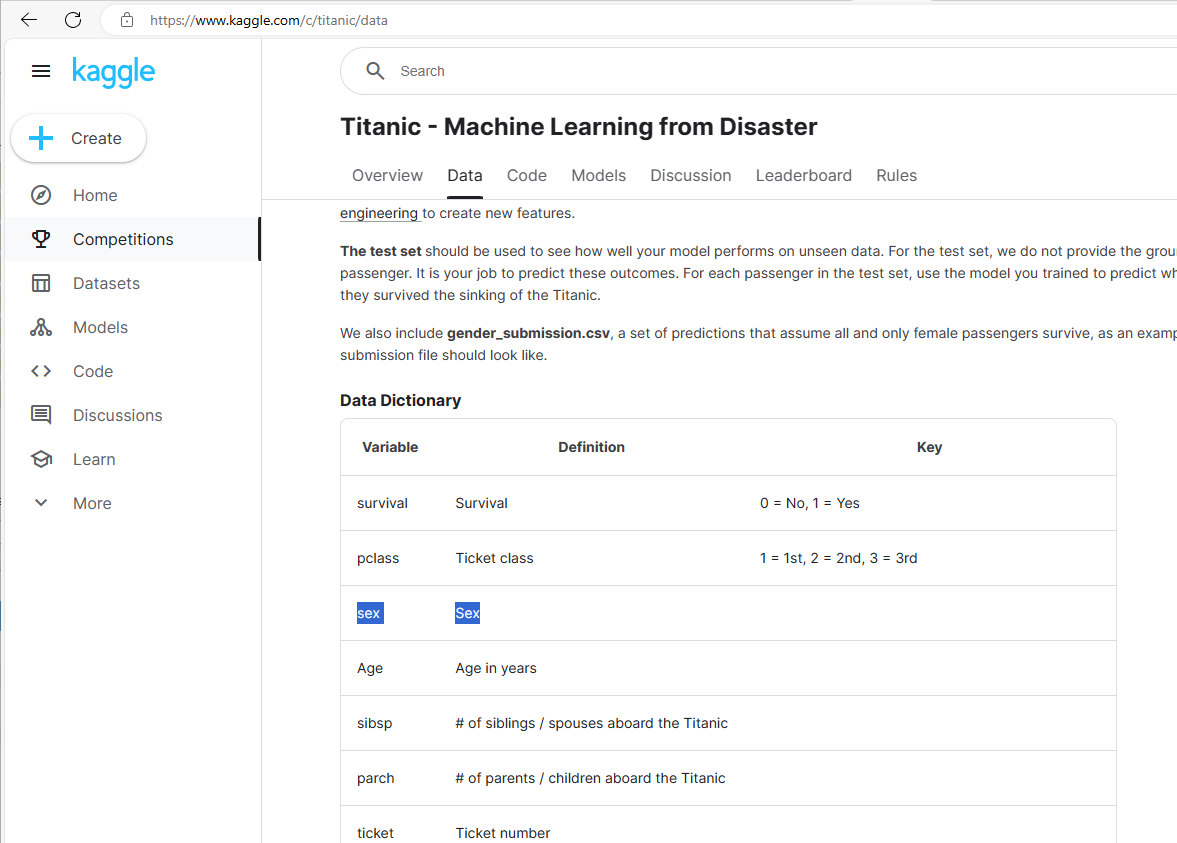Open Datasets in the sidebar
This screenshot has width=1177, height=843.
coord(107,283)
